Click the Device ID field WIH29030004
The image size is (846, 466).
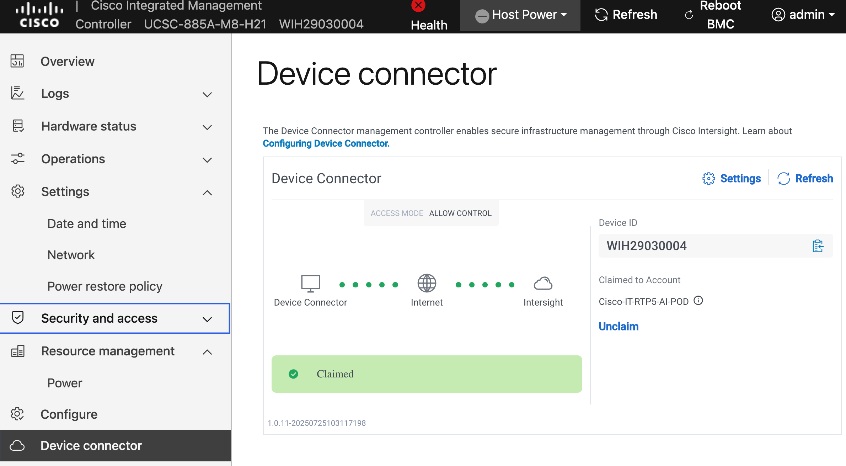click(x=715, y=246)
